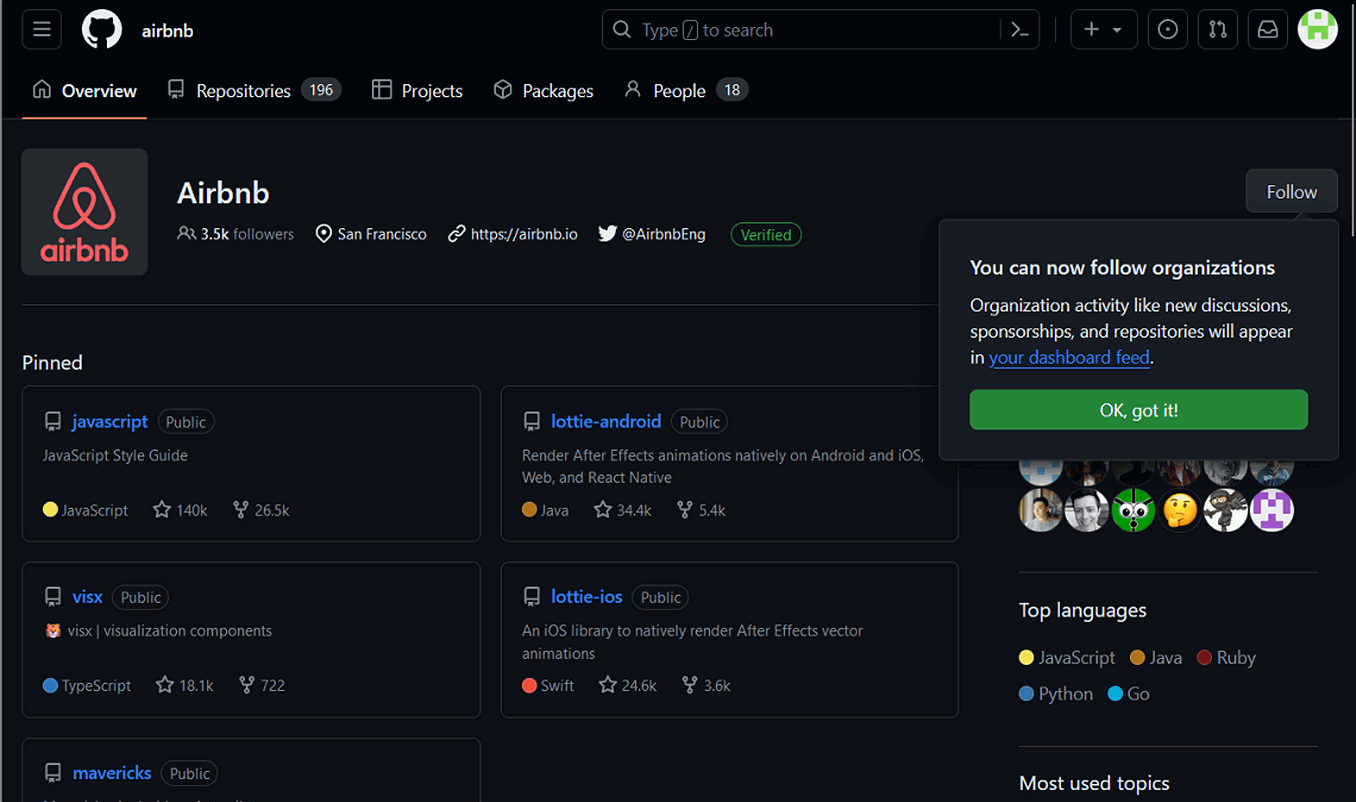Select JavaScript in Top languages
The height and width of the screenshot is (802, 1356).
(1067, 658)
